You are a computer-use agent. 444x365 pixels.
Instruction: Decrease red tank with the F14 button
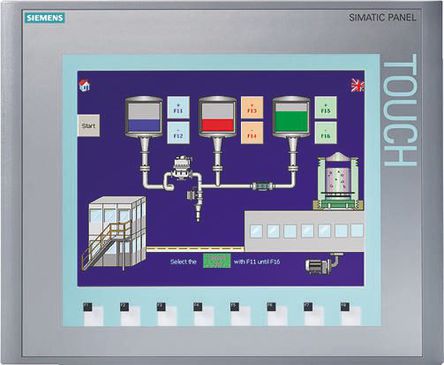pyautogui.click(x=252, y=133)
